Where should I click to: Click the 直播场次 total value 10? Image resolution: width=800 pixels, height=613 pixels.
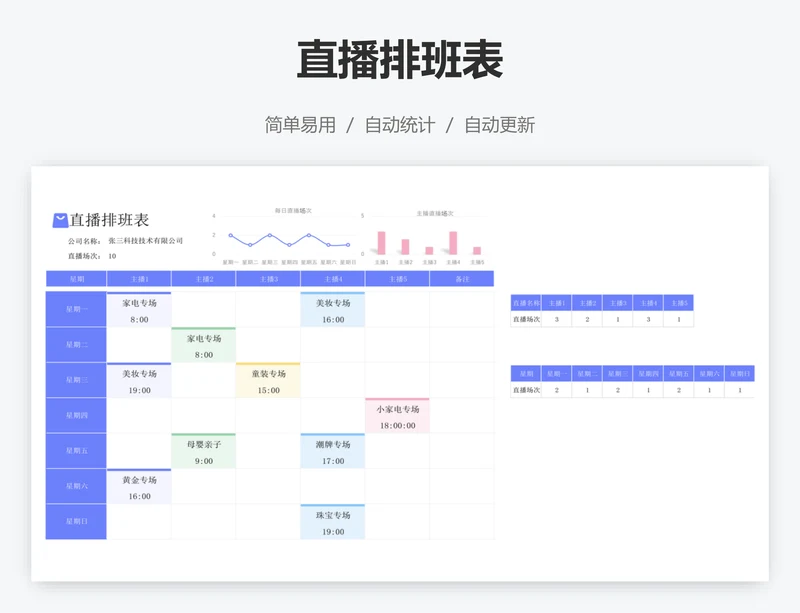pos(112,256)
